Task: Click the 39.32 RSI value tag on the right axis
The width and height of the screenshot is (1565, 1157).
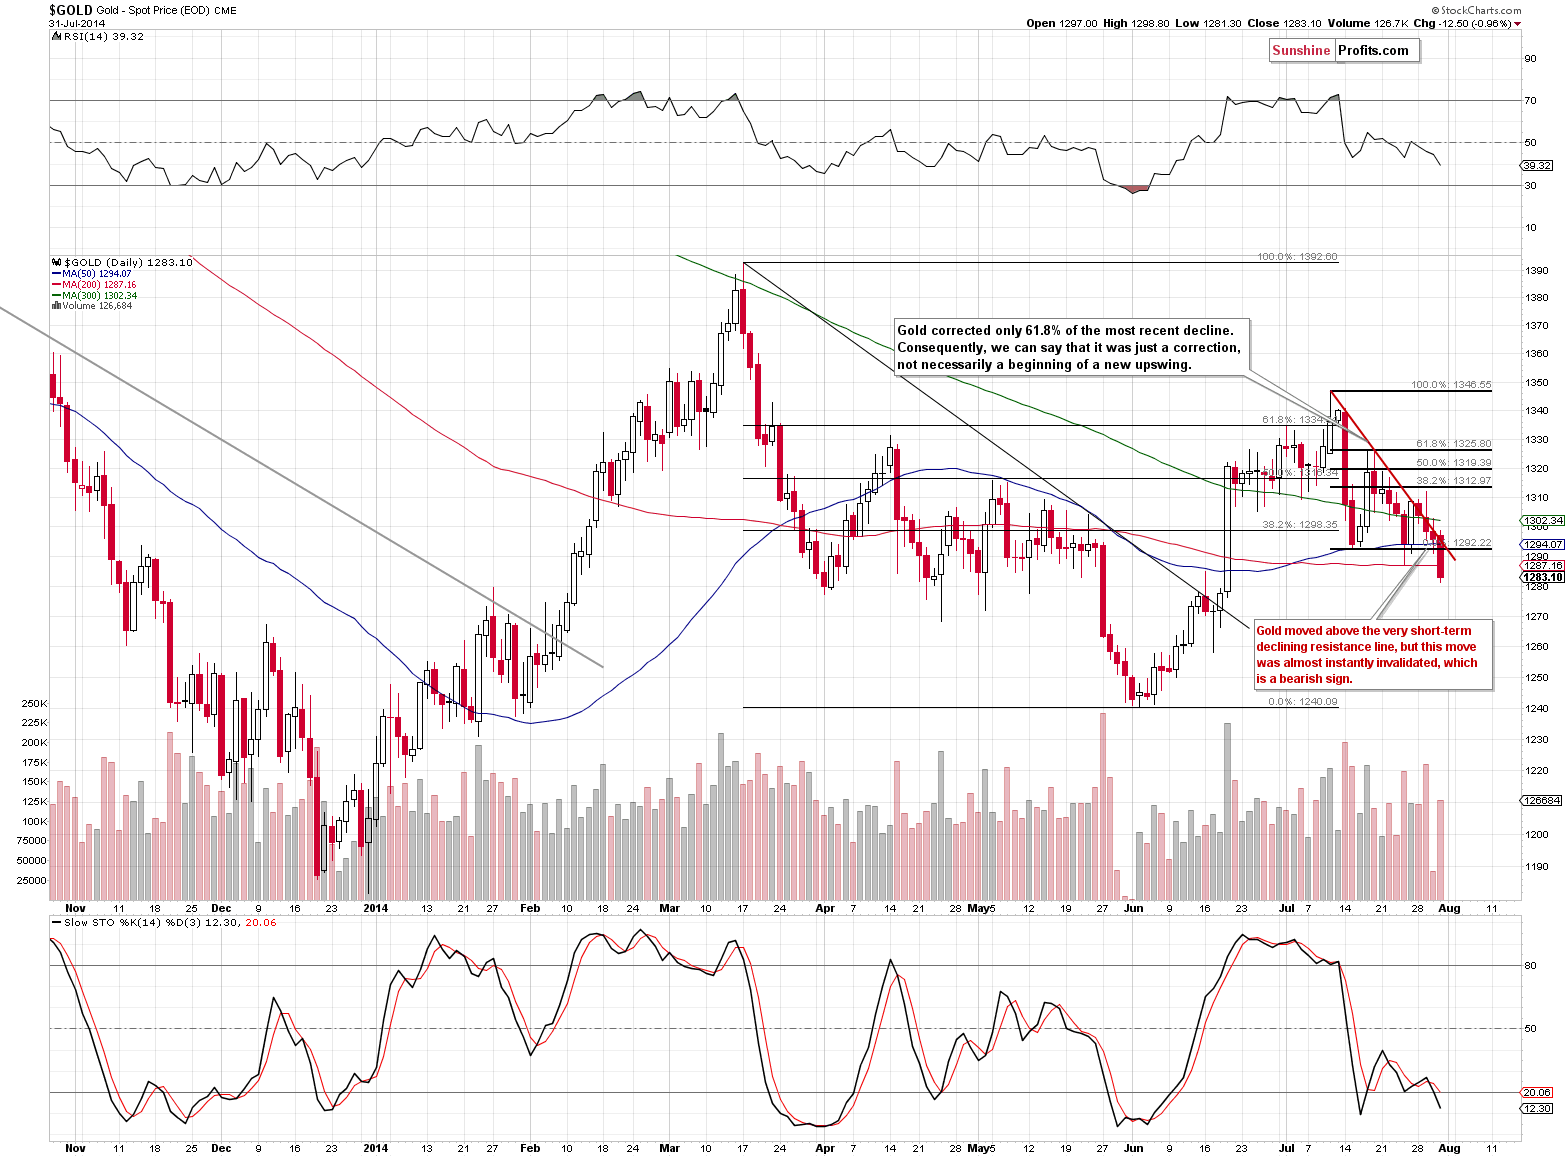Action: coord(1538,165)
